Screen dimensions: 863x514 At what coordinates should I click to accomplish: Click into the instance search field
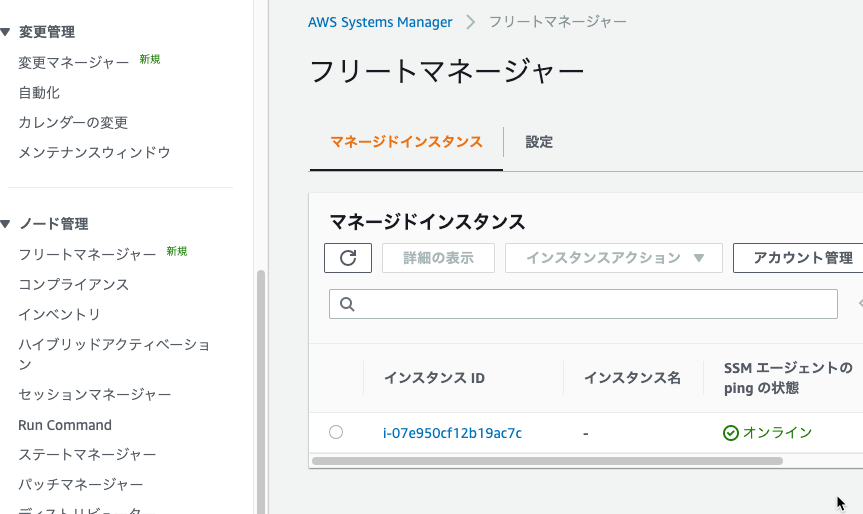(583, 304)
